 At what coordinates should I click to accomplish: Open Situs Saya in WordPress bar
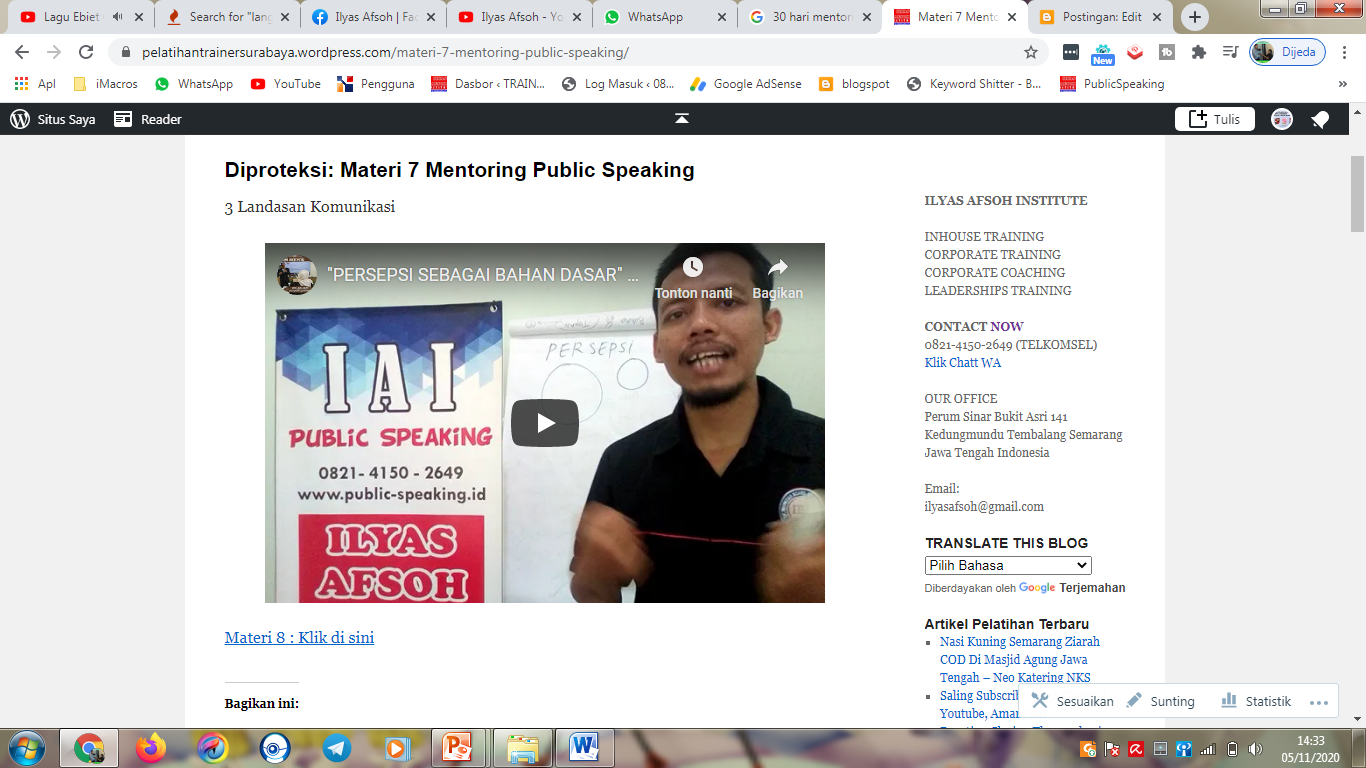[x=53, y=119]
